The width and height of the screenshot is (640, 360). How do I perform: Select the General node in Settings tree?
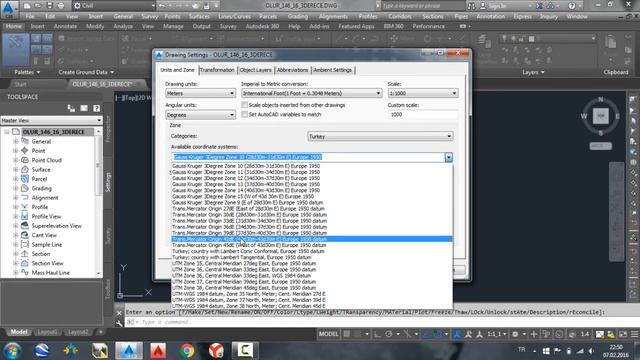[x=41, y=141]
